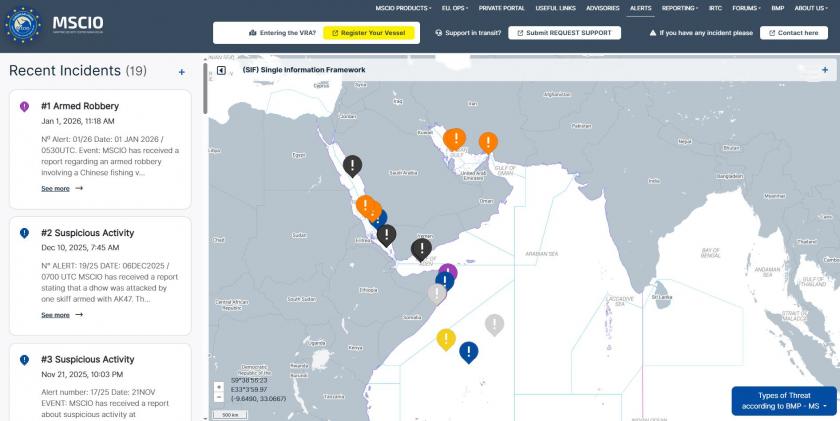
Task: Click the #2 Suspicious Activity incident title
Action: pyautogui.click(x=88, y=233)
